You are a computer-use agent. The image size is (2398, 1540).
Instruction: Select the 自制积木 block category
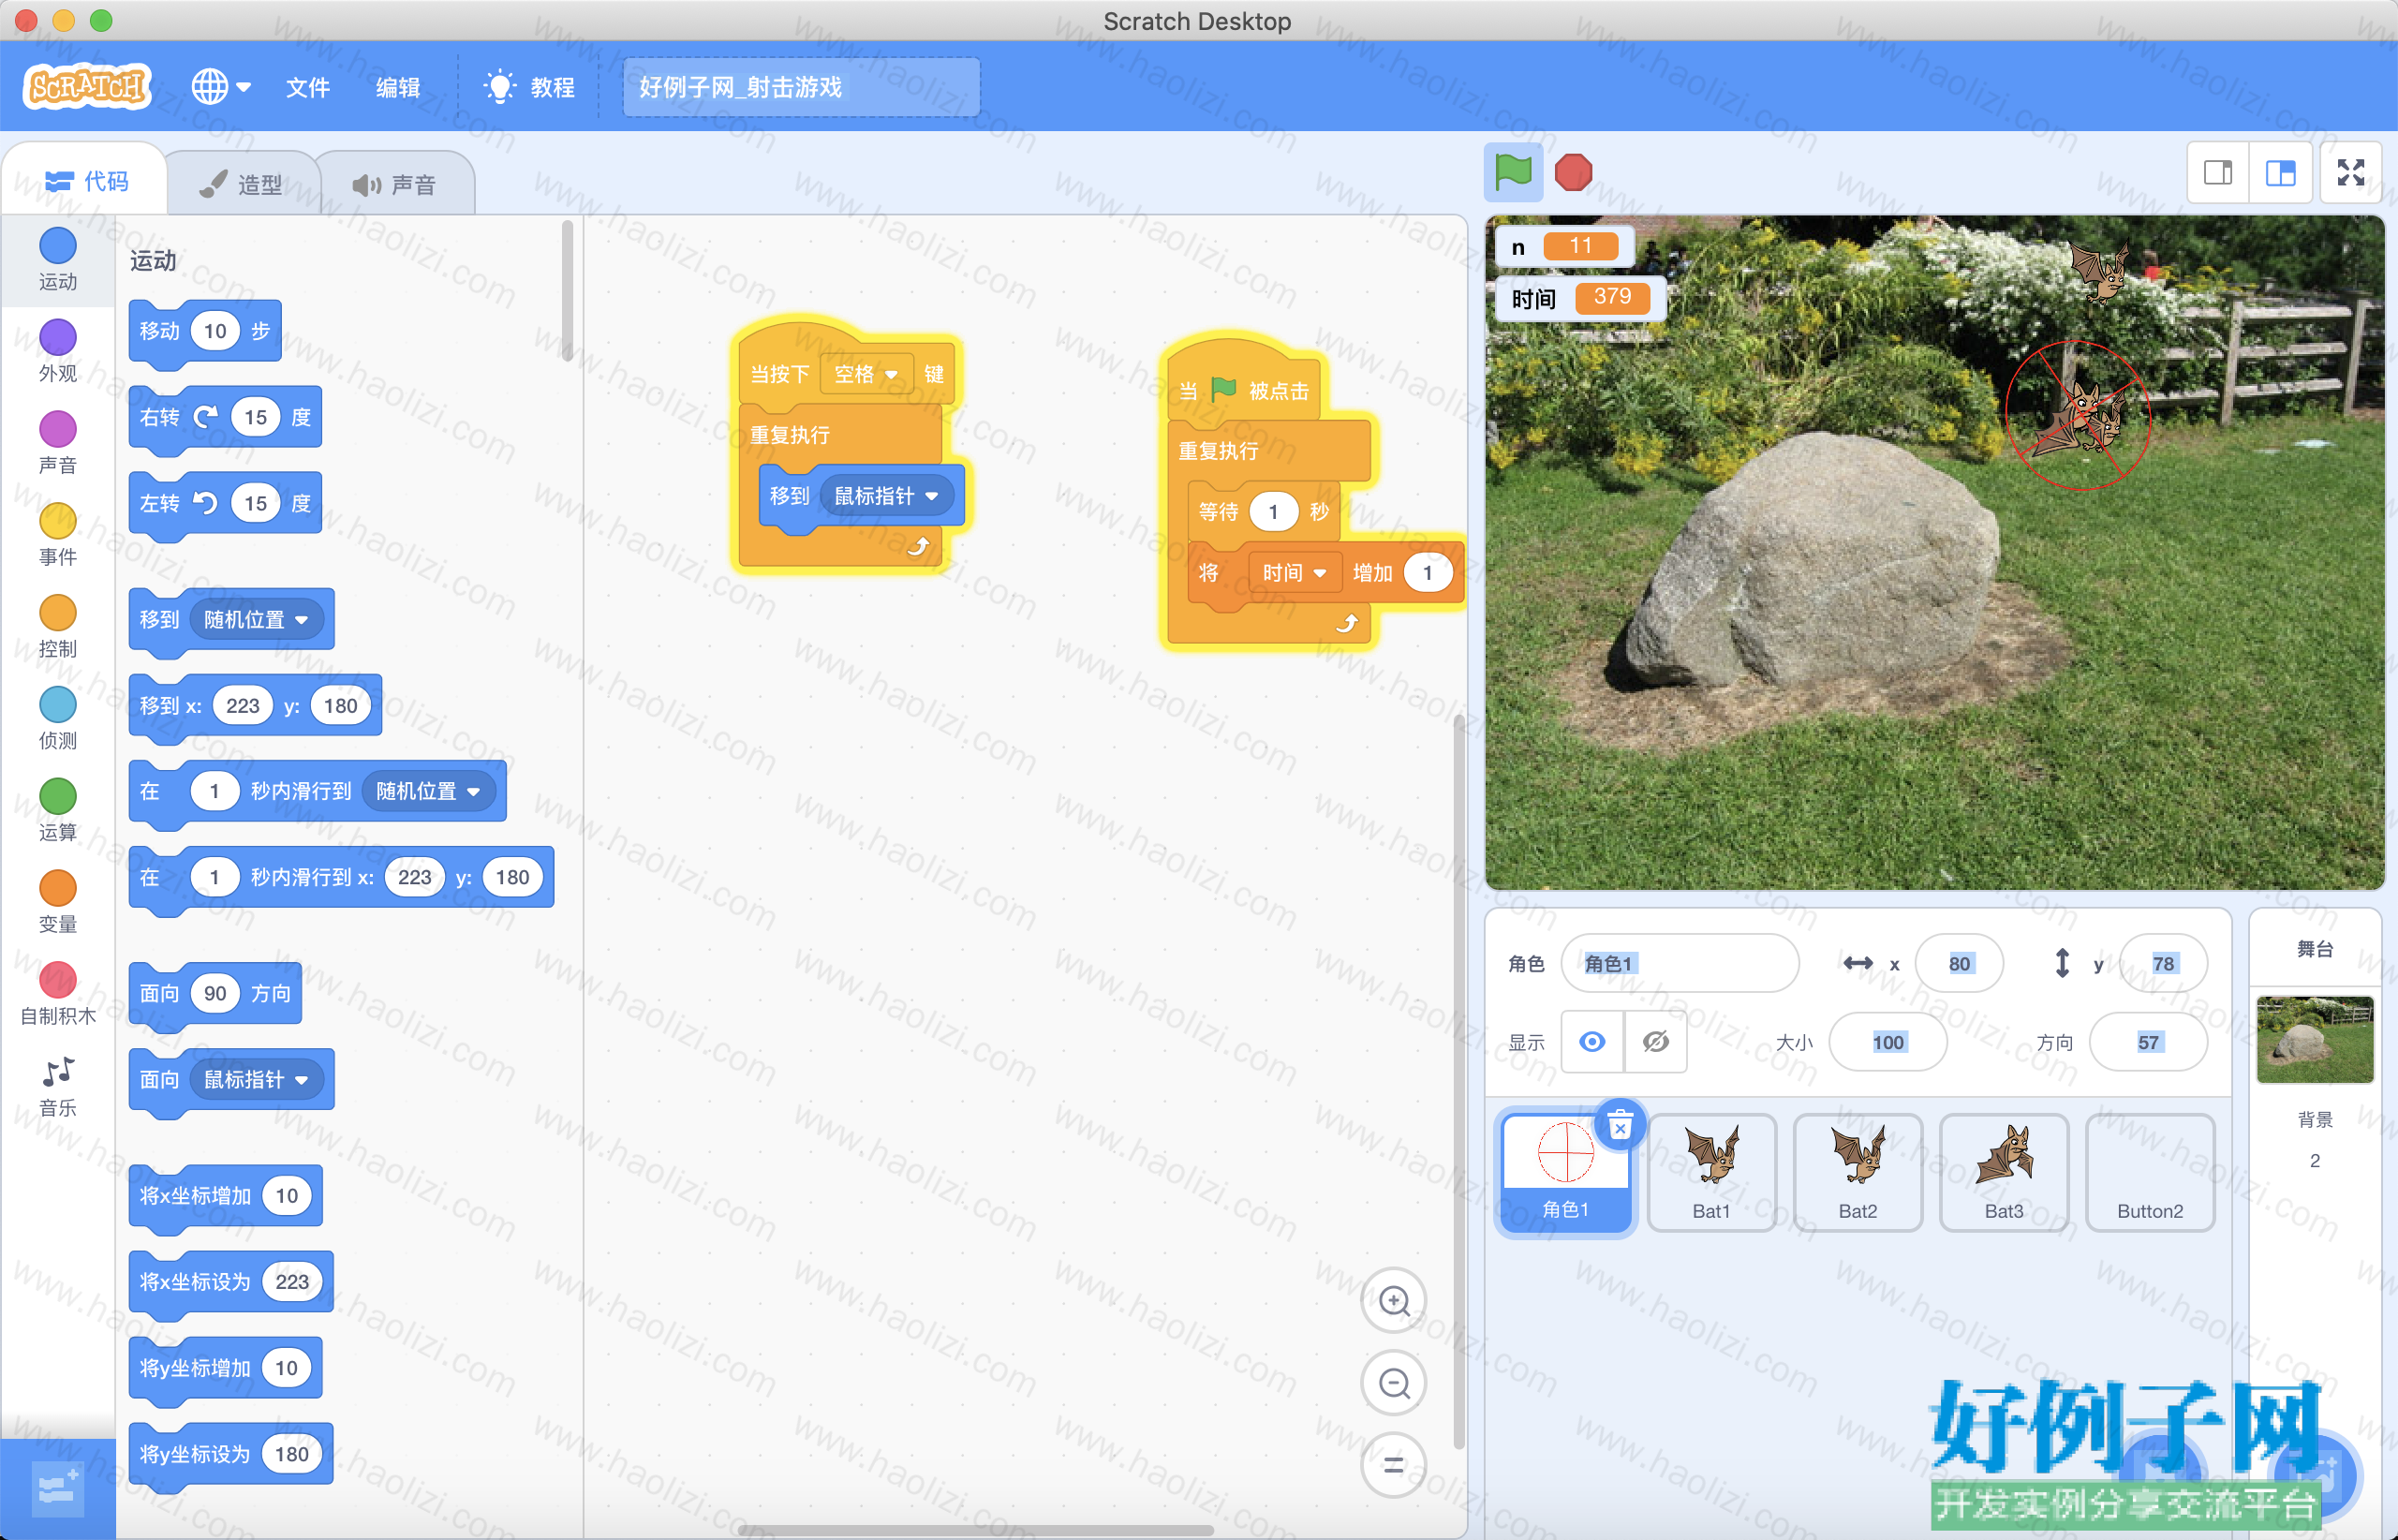pos(57,995)
